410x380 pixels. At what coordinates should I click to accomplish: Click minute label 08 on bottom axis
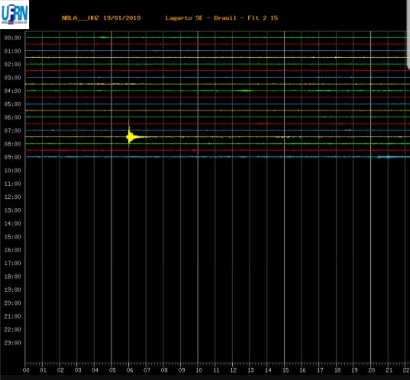pyautogui.click(x=164, y=370)
